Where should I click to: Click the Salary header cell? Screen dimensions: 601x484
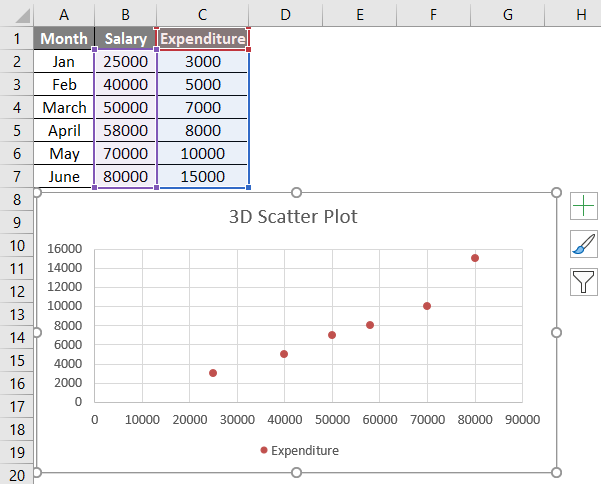pos(125,38)
